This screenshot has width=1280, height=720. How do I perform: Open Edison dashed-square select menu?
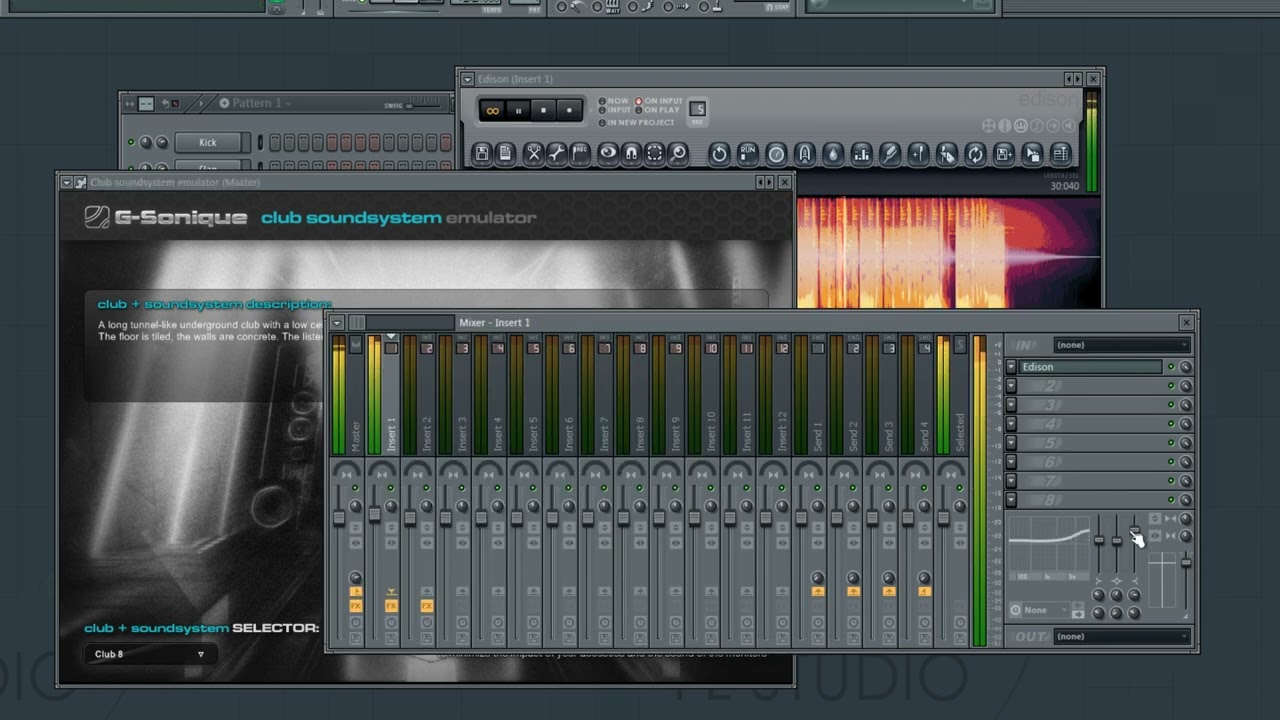pyautogui.click(x=654, y=154)
